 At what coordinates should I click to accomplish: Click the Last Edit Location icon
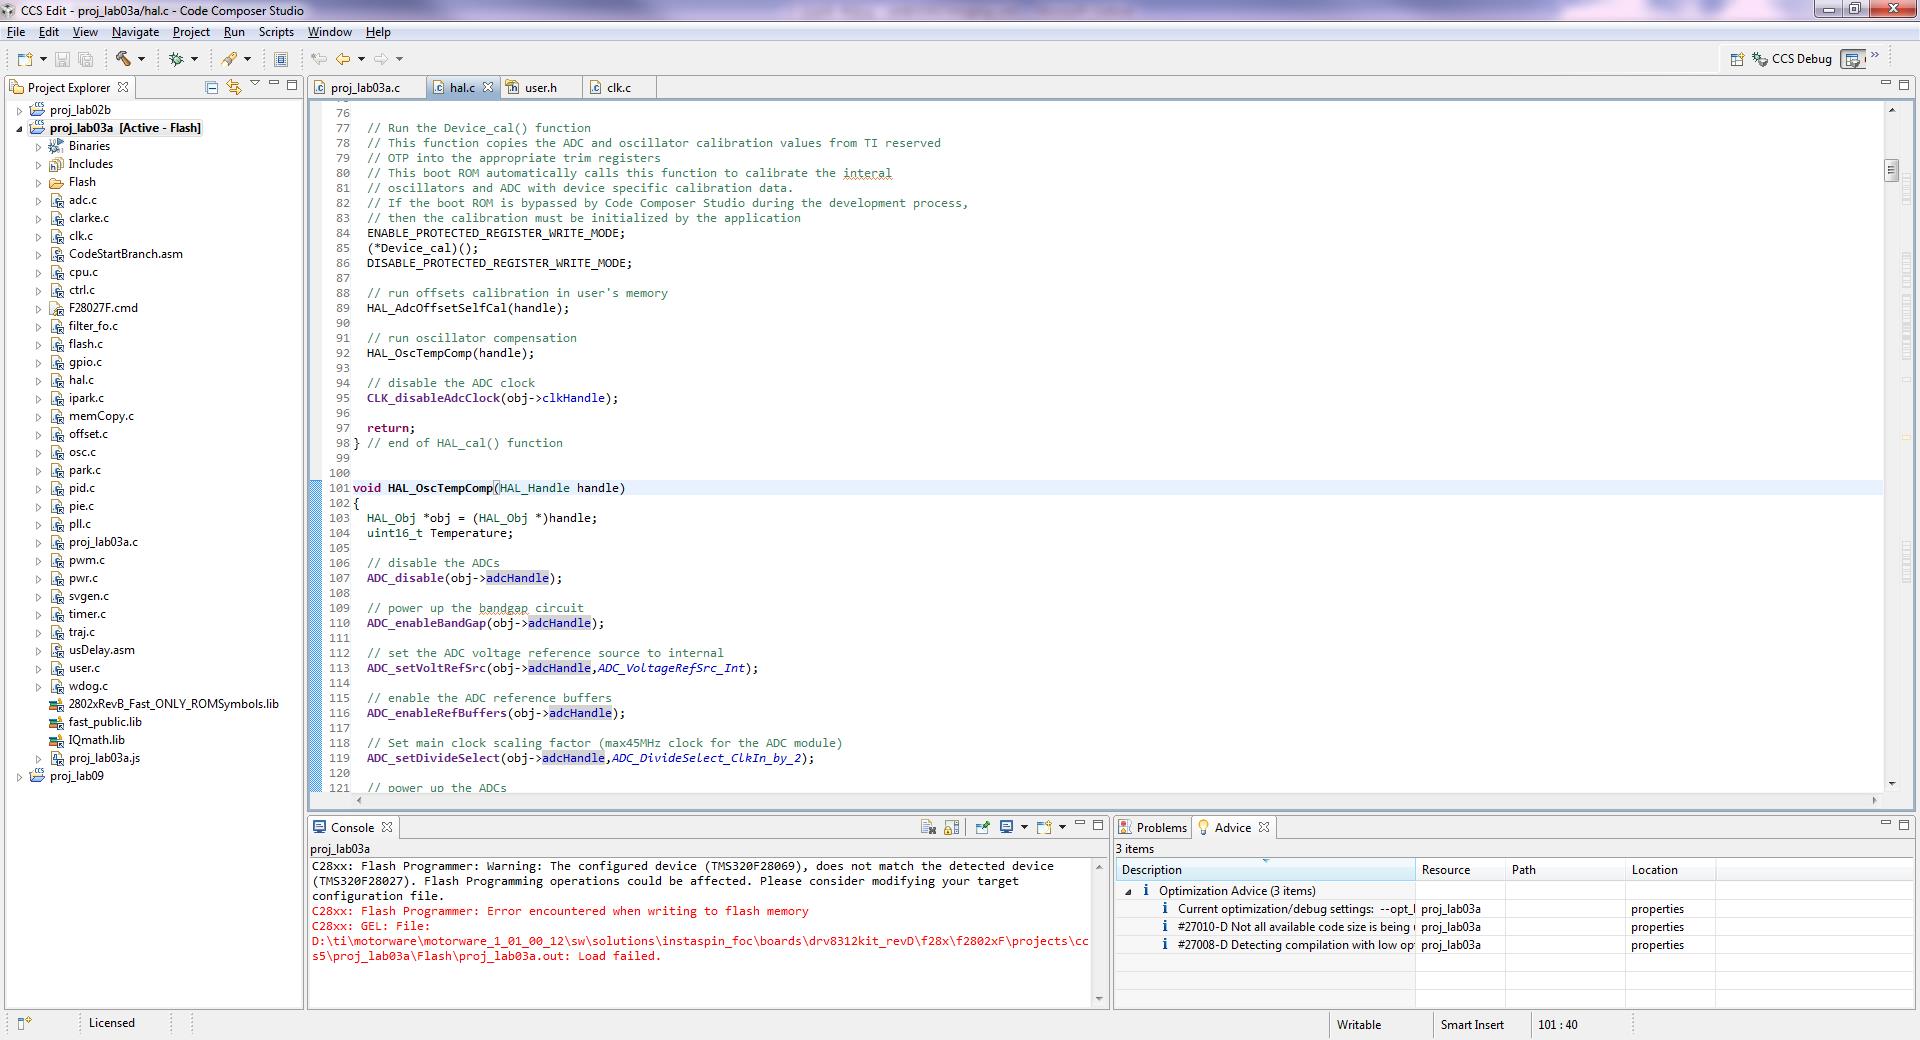click(319, 59)
